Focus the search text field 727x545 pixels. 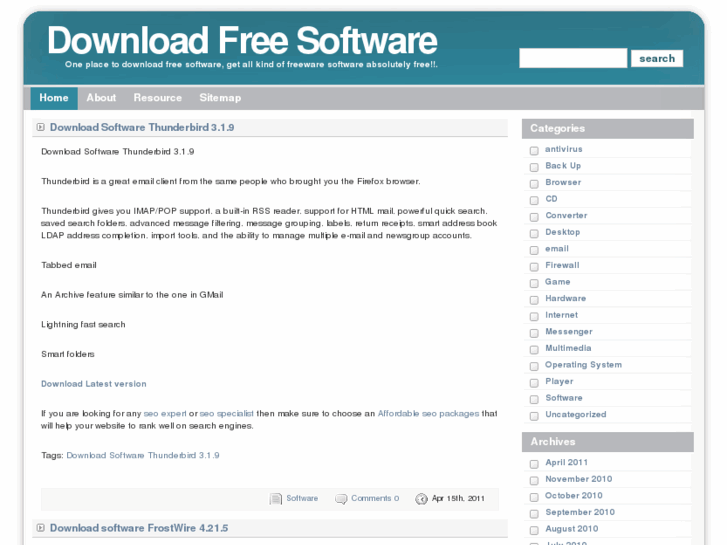point(573,58)
